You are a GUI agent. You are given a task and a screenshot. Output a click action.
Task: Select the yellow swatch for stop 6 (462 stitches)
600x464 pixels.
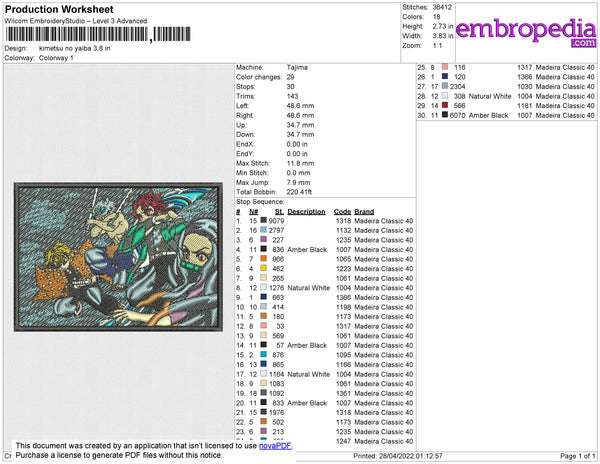263,268
